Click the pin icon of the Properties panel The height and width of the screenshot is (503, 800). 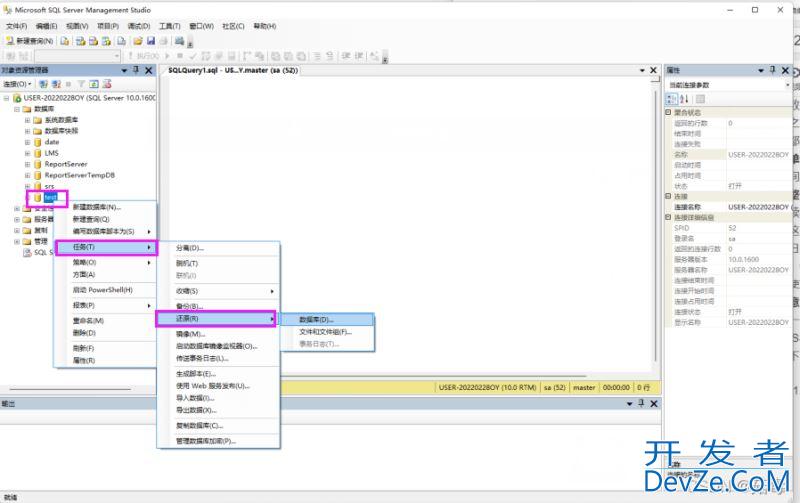tap(772, 70)
